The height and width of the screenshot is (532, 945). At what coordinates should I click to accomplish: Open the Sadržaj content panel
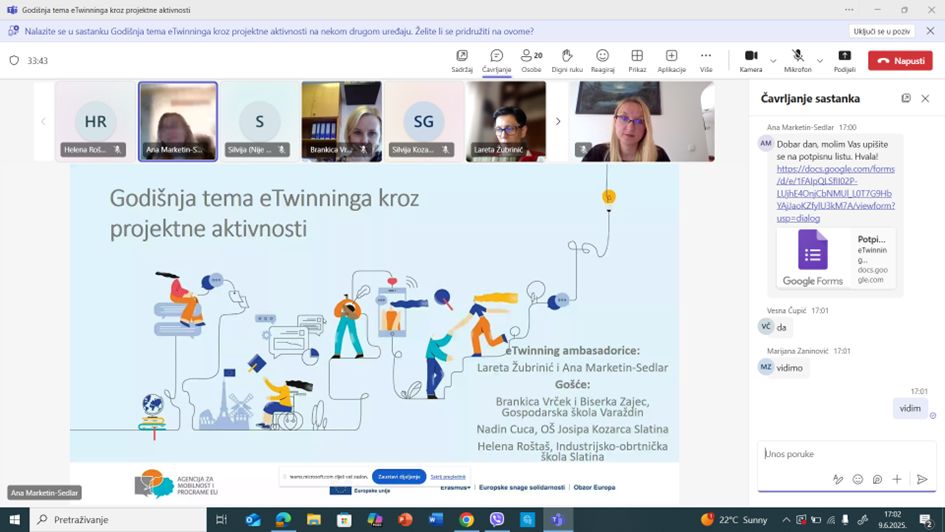pyautogui.click(x=462, y=61)
